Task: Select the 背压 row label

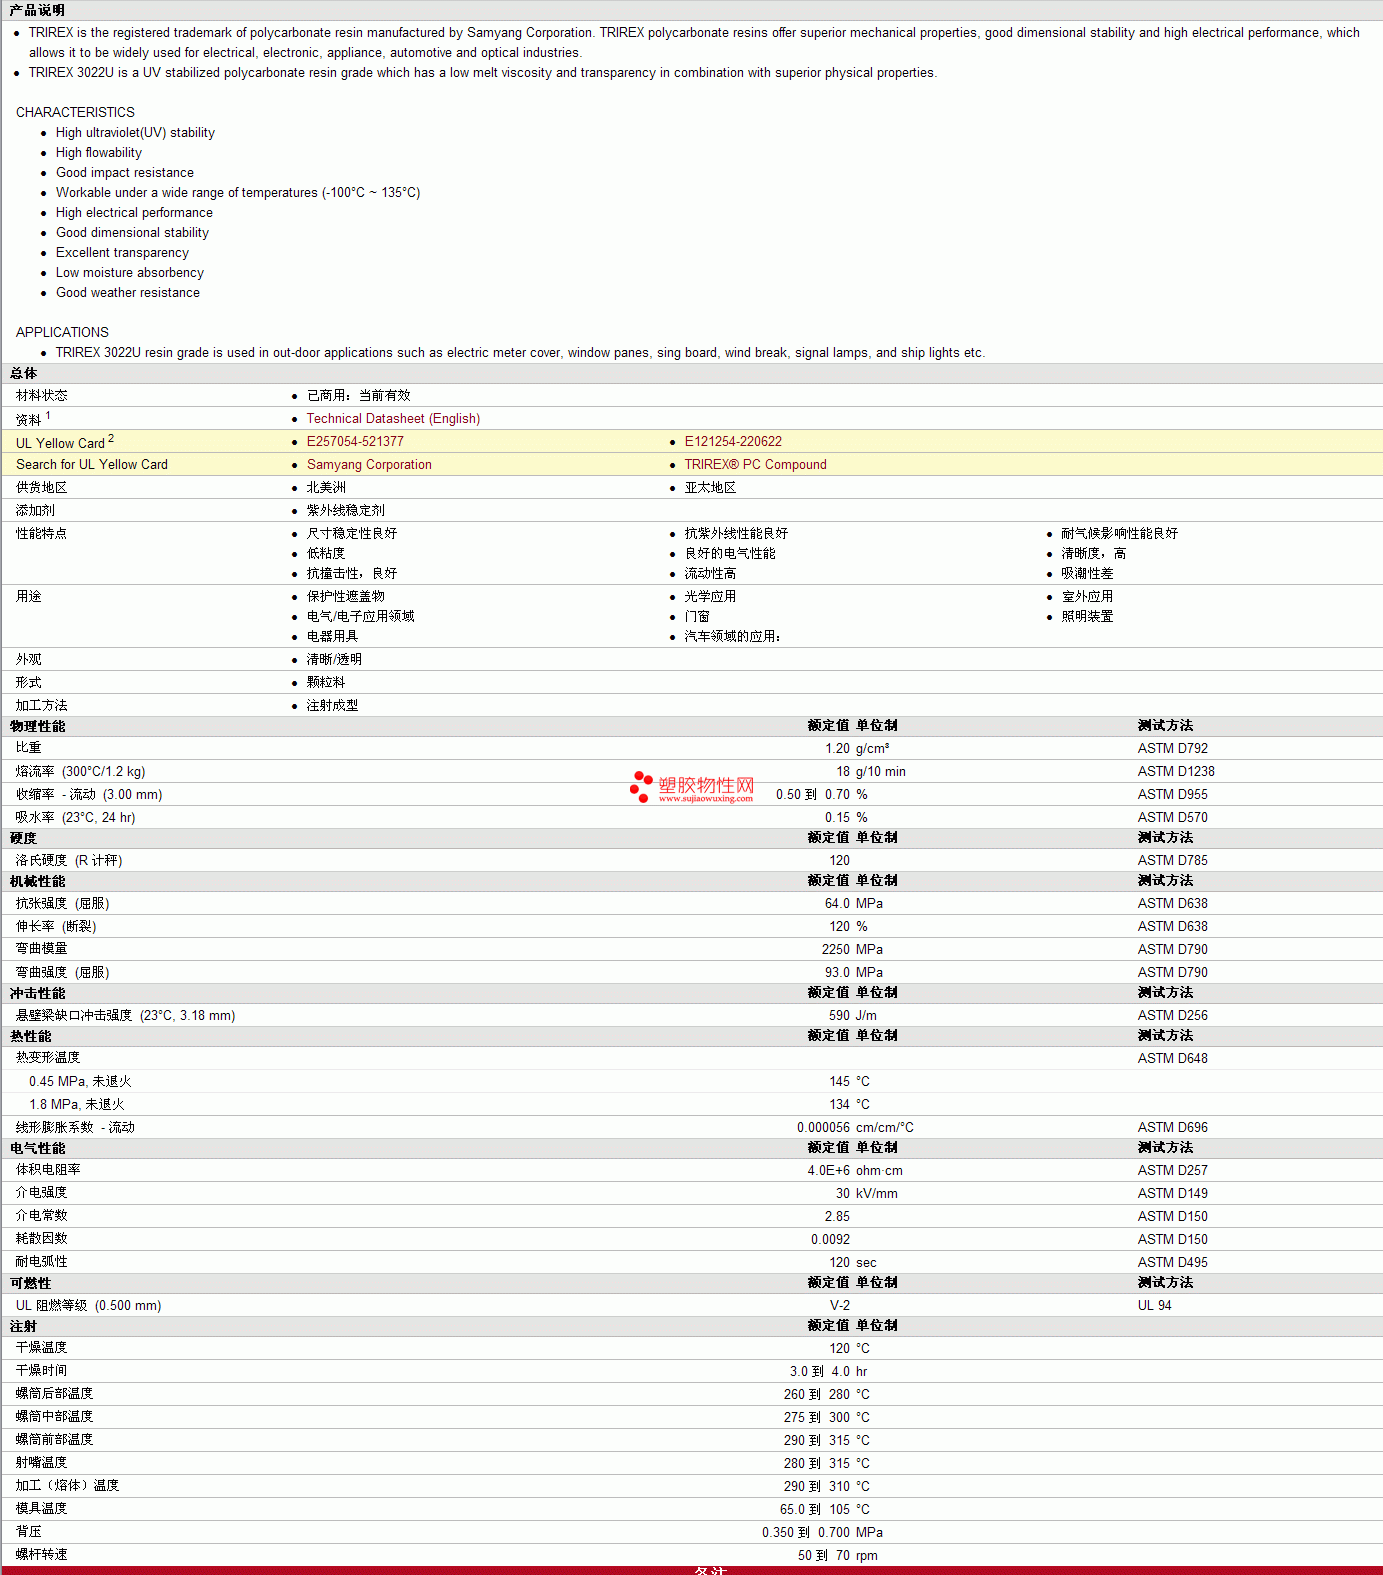Action: [29, 1531]
